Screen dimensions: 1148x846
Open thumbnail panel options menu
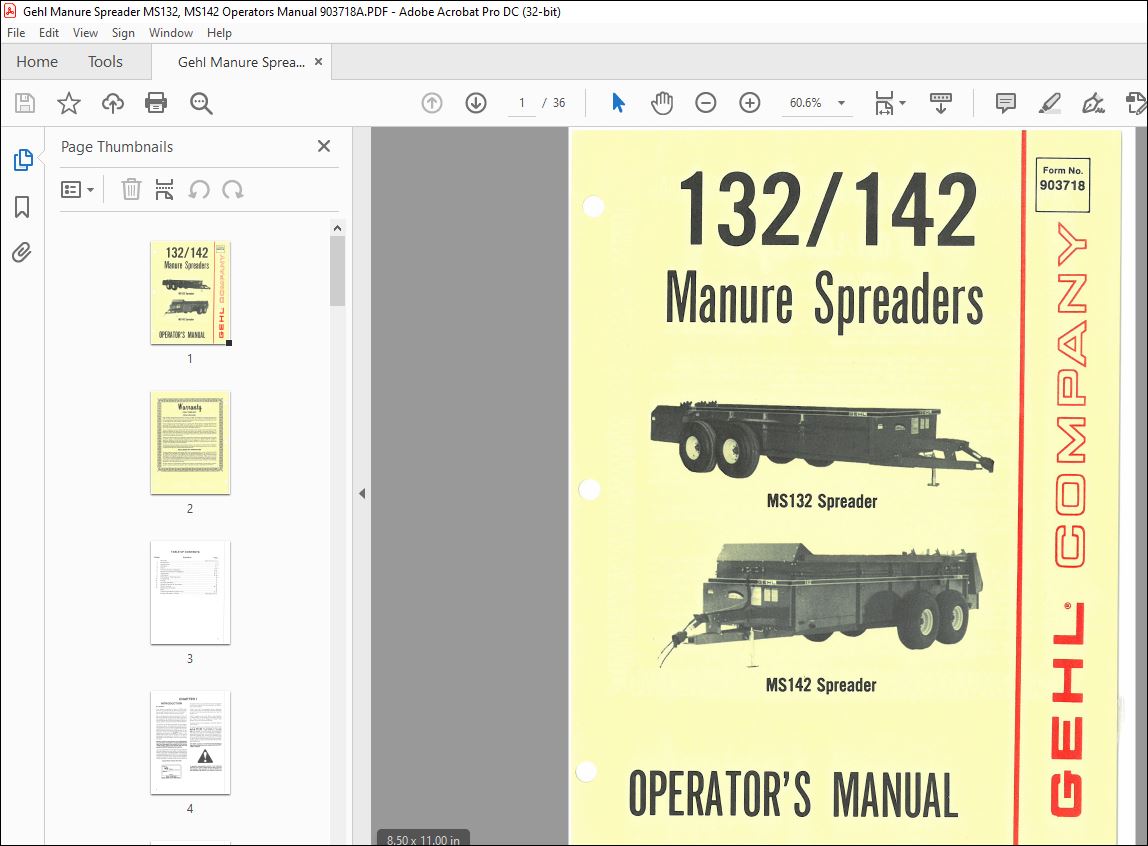click(77, 190)
